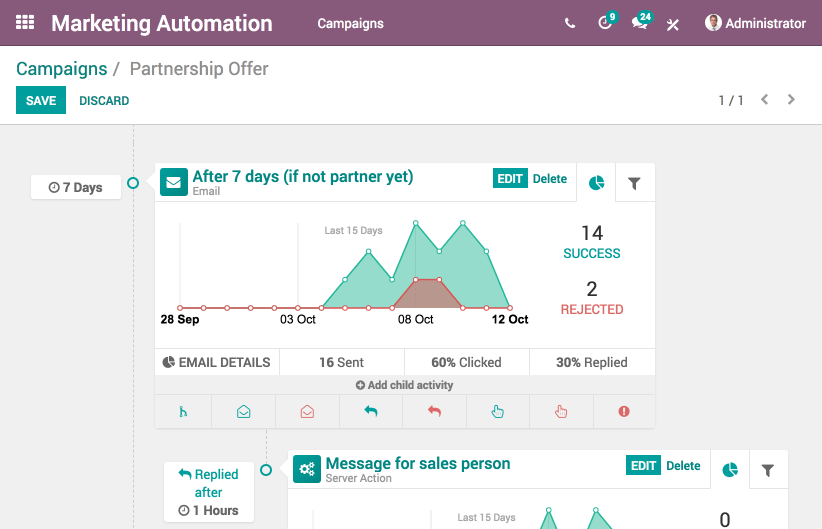Screen dimensions: 822x529
Task: Show filter tab of Message for sales person
Action: pyautogui.click(x=768, y=470)
